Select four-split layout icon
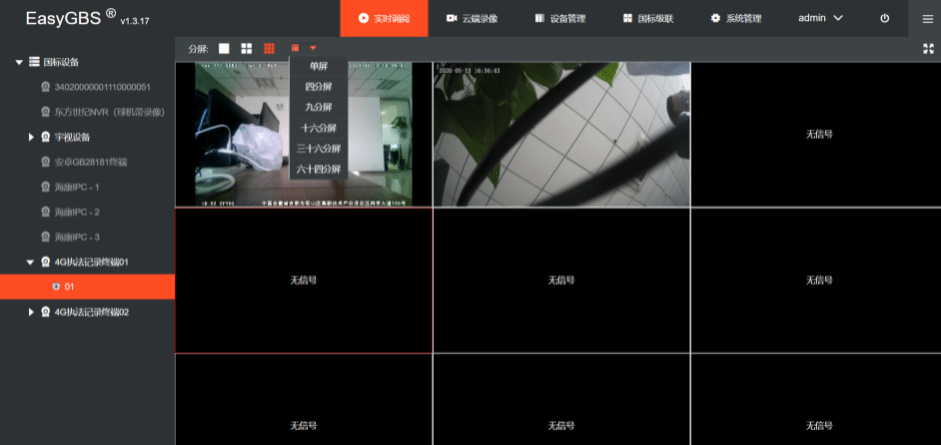This screenshot has height=445, width=941. (246, 48)
